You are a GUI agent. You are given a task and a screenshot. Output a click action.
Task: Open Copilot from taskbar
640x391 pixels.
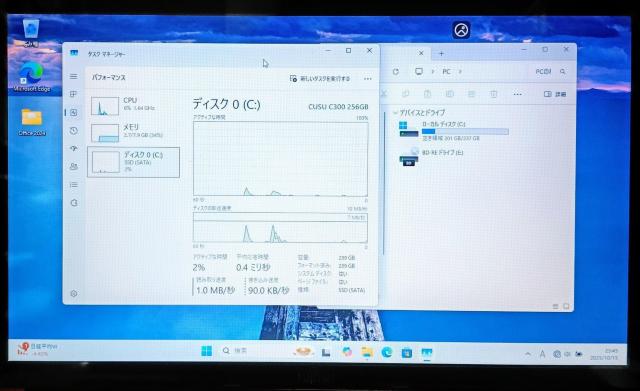(x=347, y=351)
